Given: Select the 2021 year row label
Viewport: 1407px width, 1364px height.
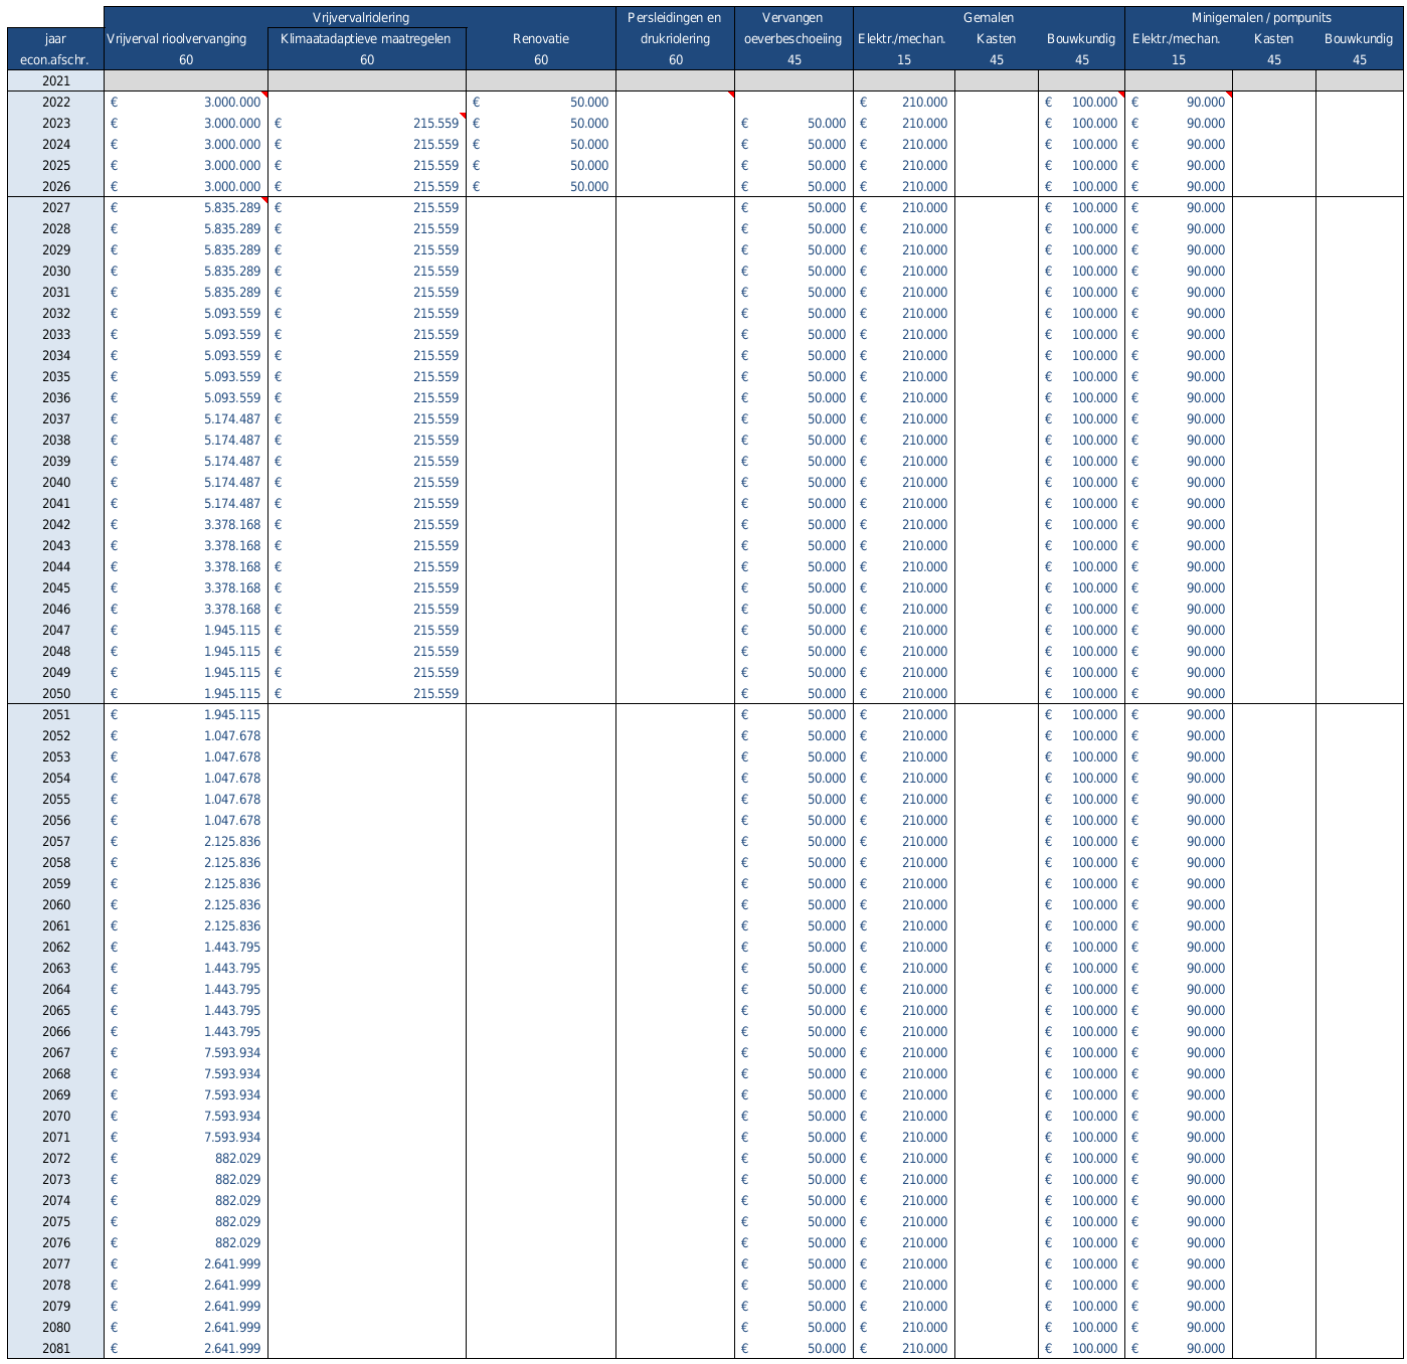Looking at the screenshot, I should pyautogui.click(x=56, y=81).
